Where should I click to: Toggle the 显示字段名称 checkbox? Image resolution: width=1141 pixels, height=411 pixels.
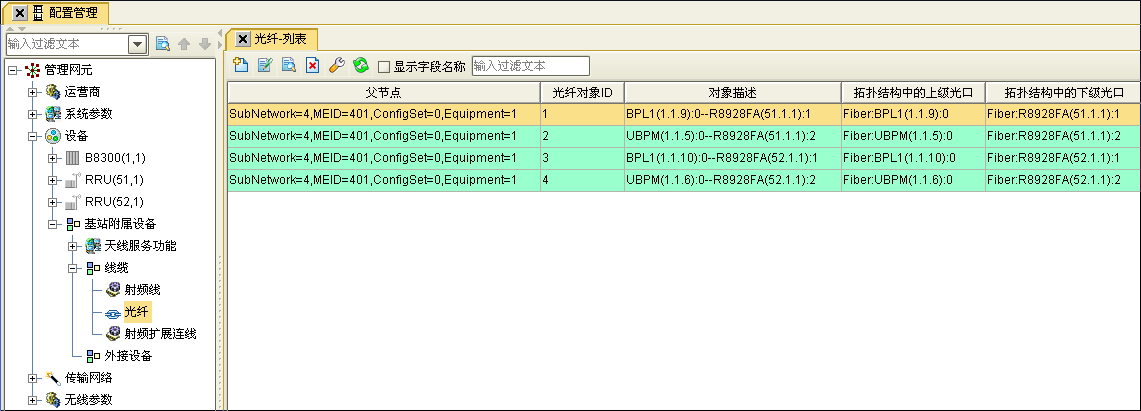(384, 67)
